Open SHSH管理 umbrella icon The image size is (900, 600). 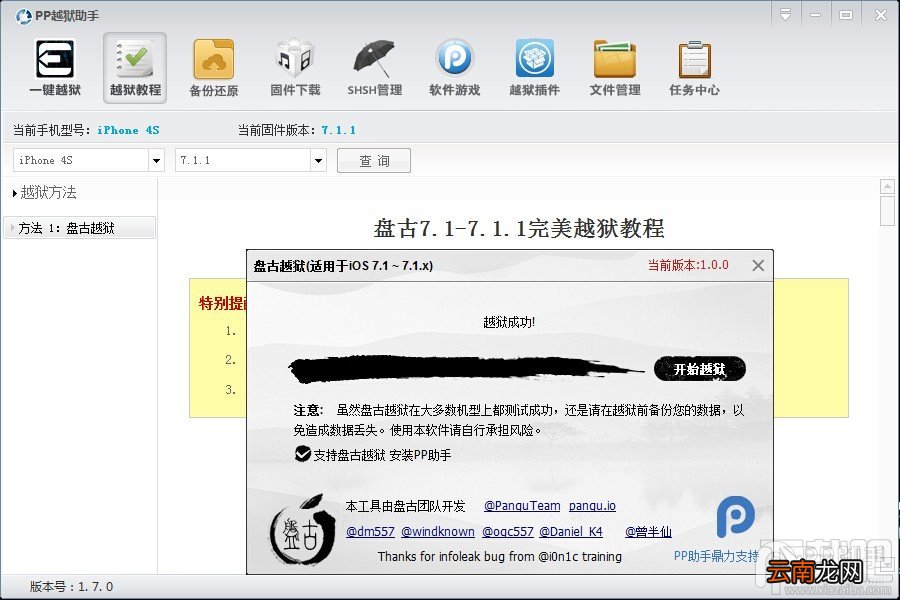(x=374, y=67)
